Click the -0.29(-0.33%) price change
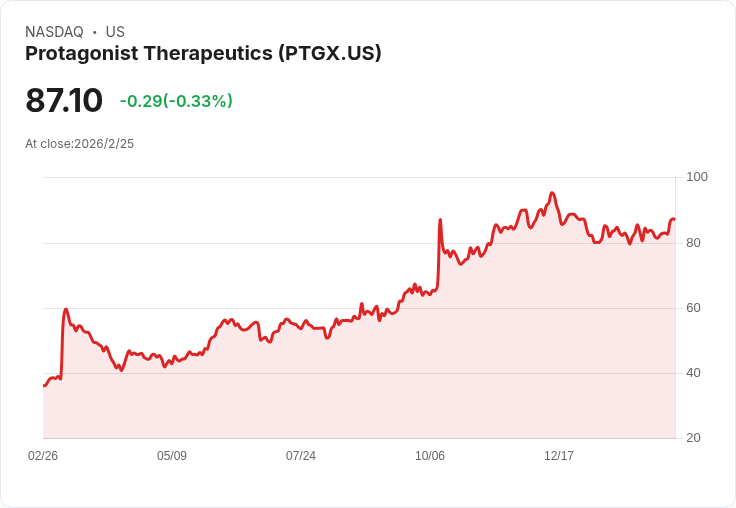This screenshot has width=736, height=508. 176,101
